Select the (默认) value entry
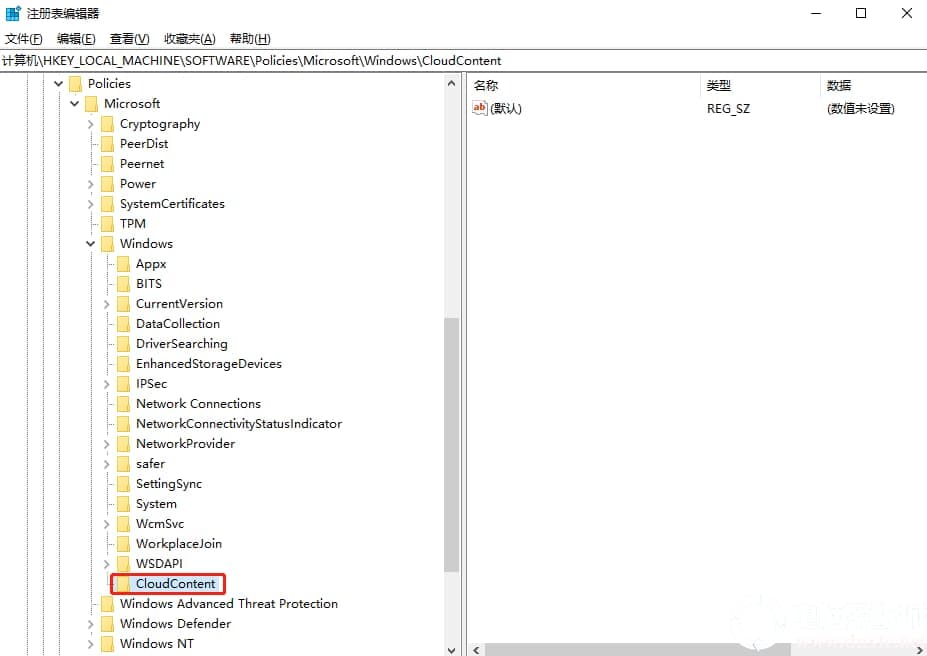This screenshot has width=927, height=656. [x=505, y=109]
